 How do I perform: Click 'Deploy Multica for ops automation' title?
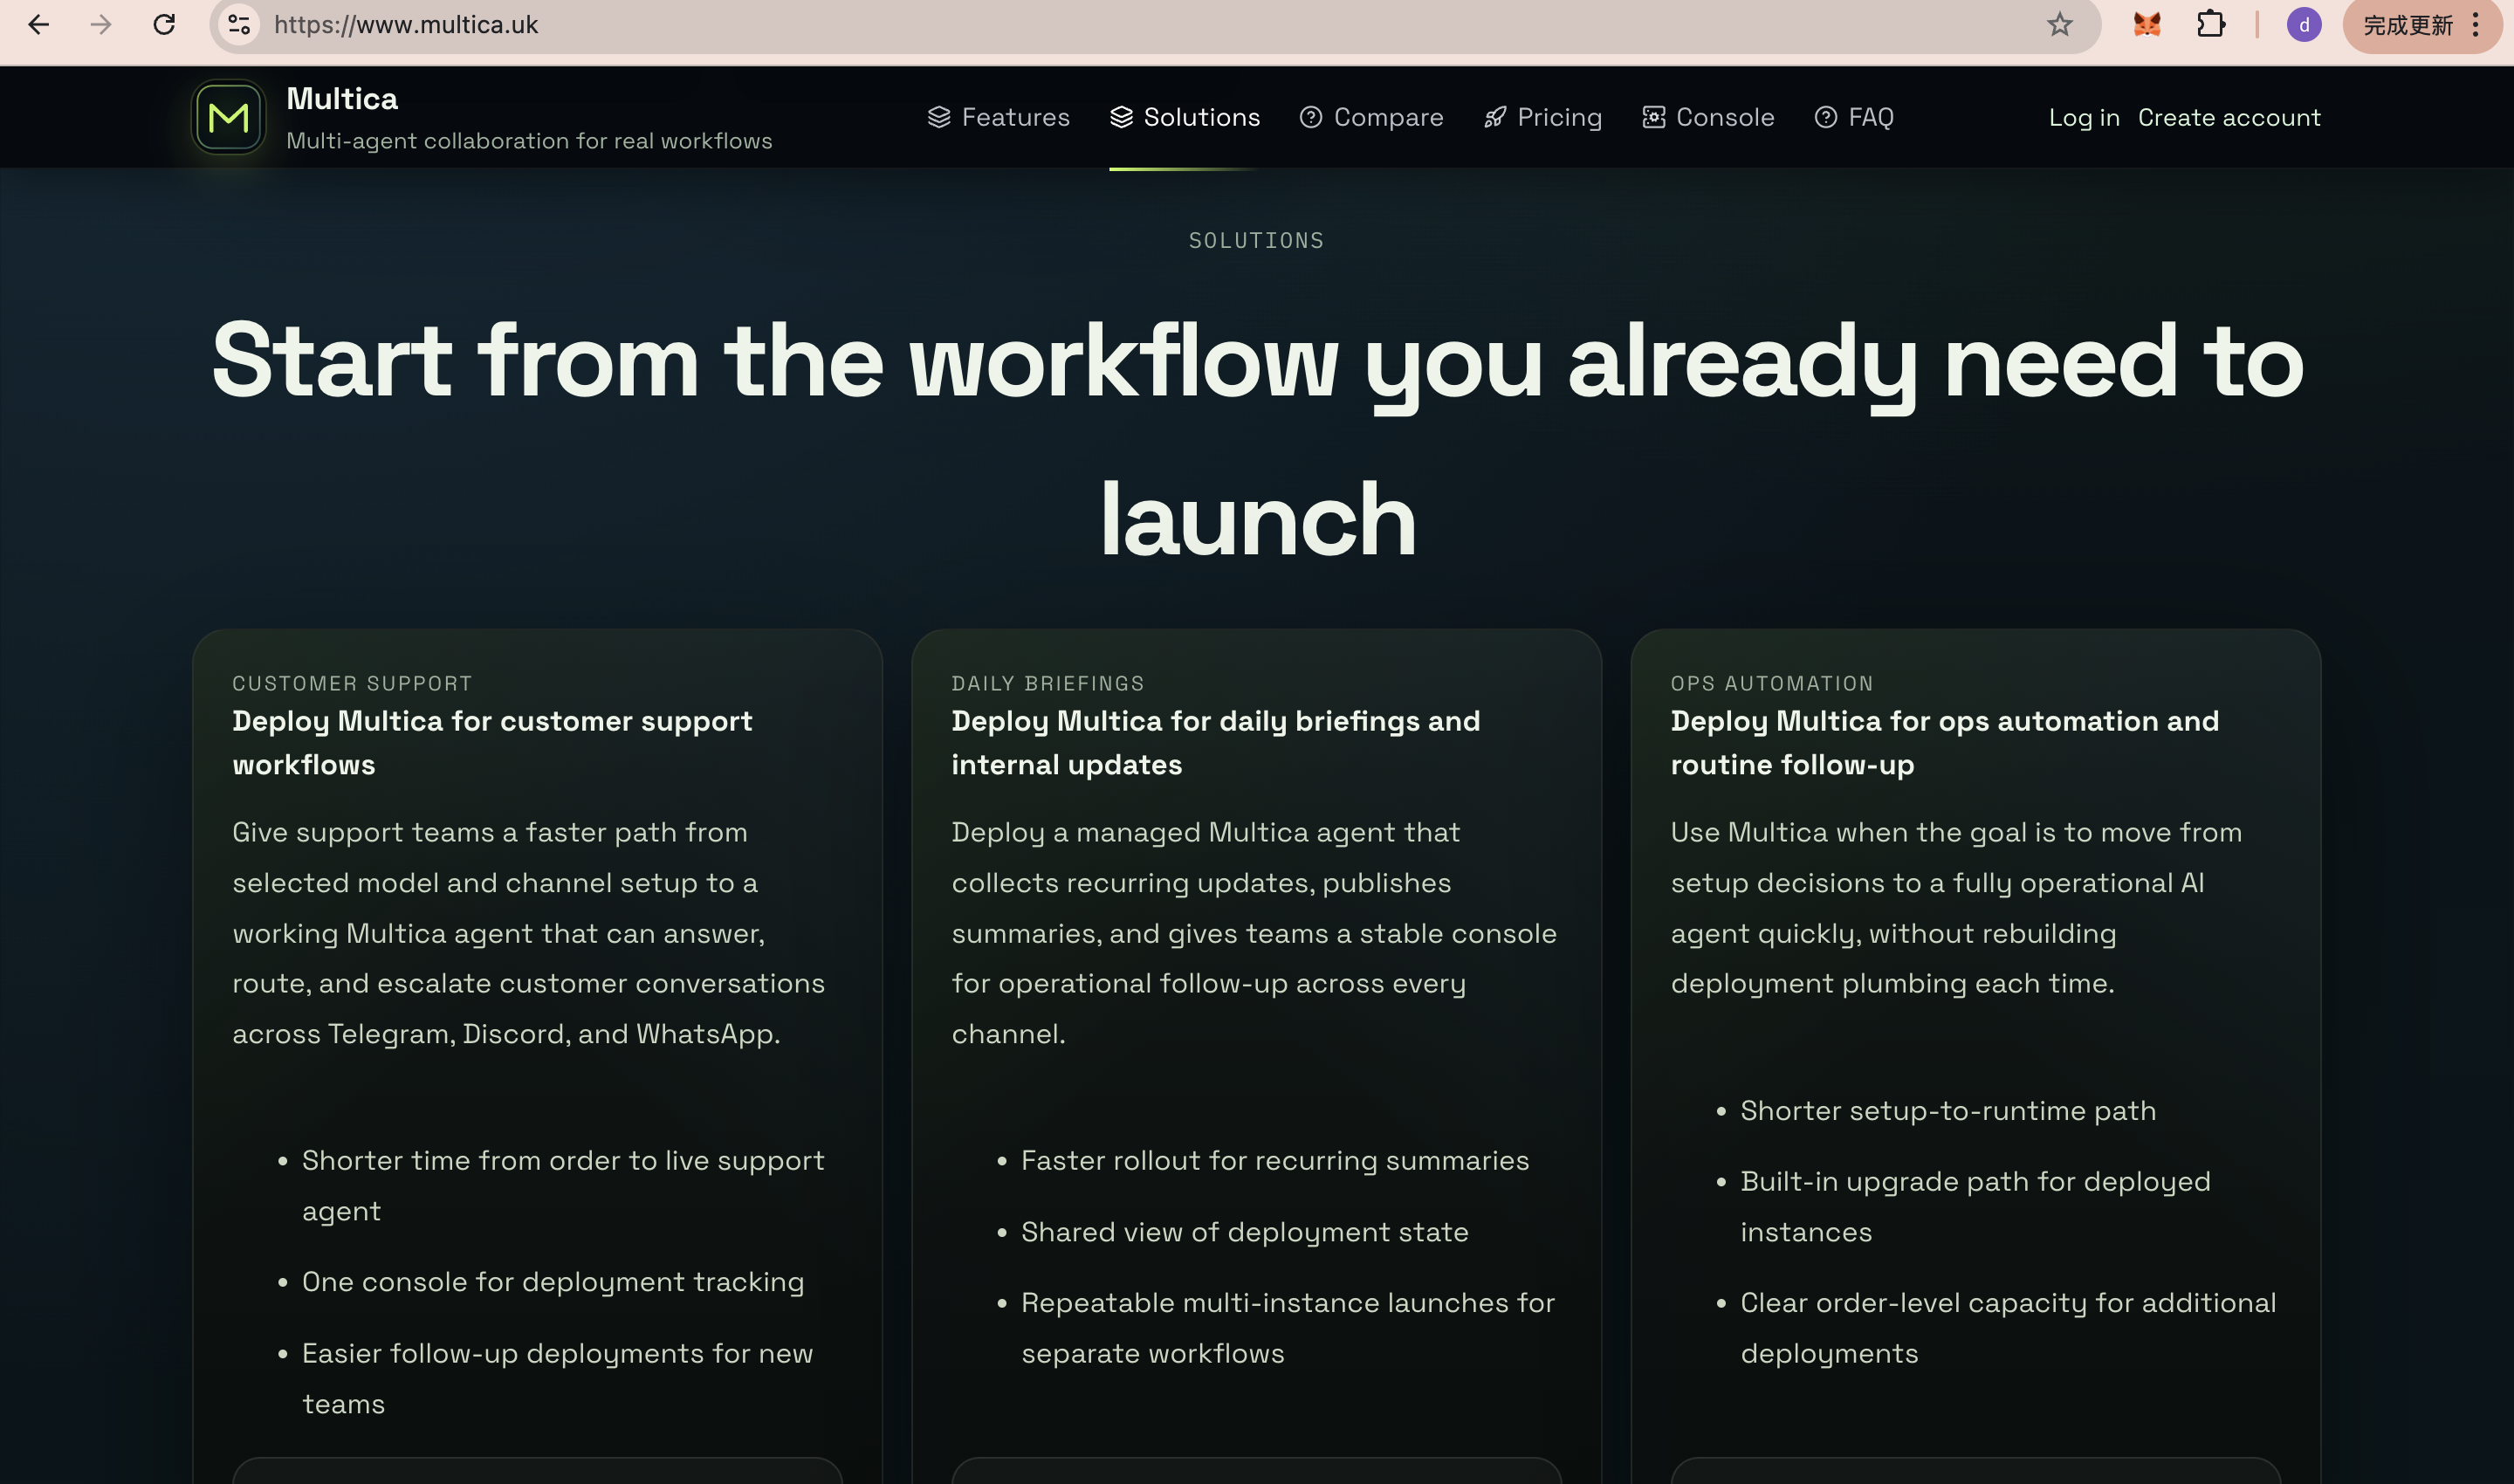tap(1944, 742)
